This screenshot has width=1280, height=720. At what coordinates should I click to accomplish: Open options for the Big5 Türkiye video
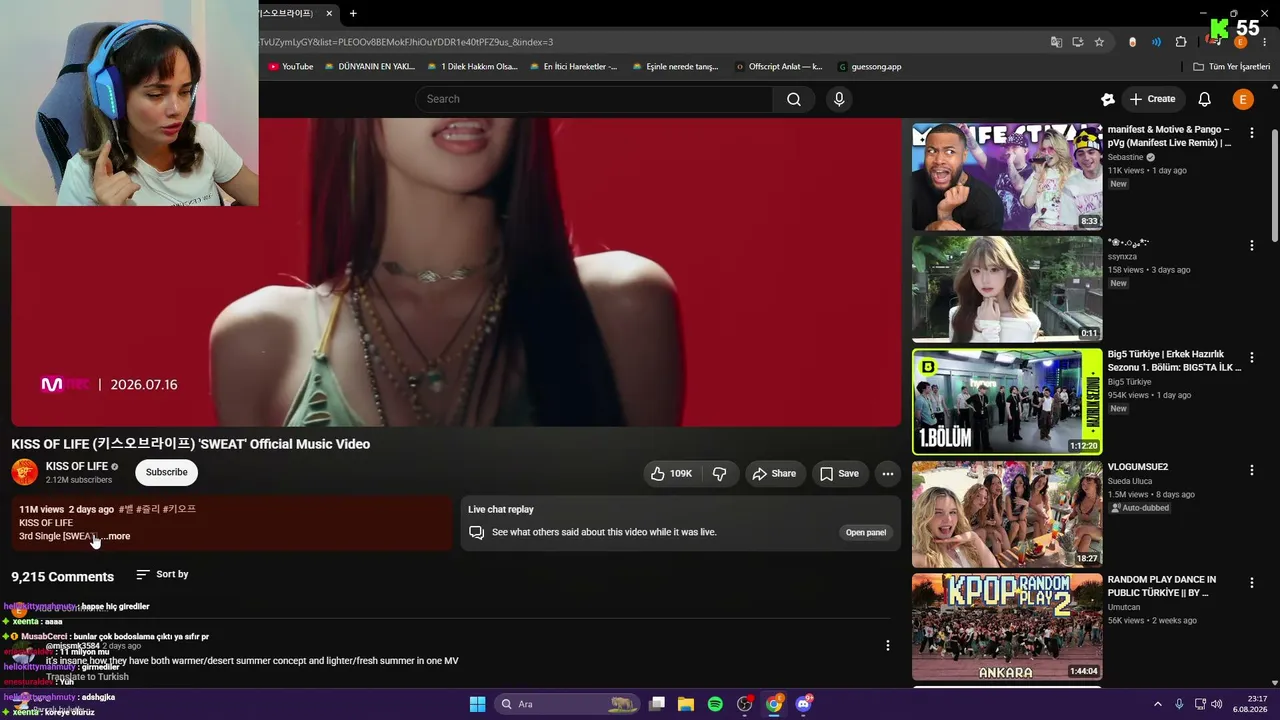coord(1251,358)
